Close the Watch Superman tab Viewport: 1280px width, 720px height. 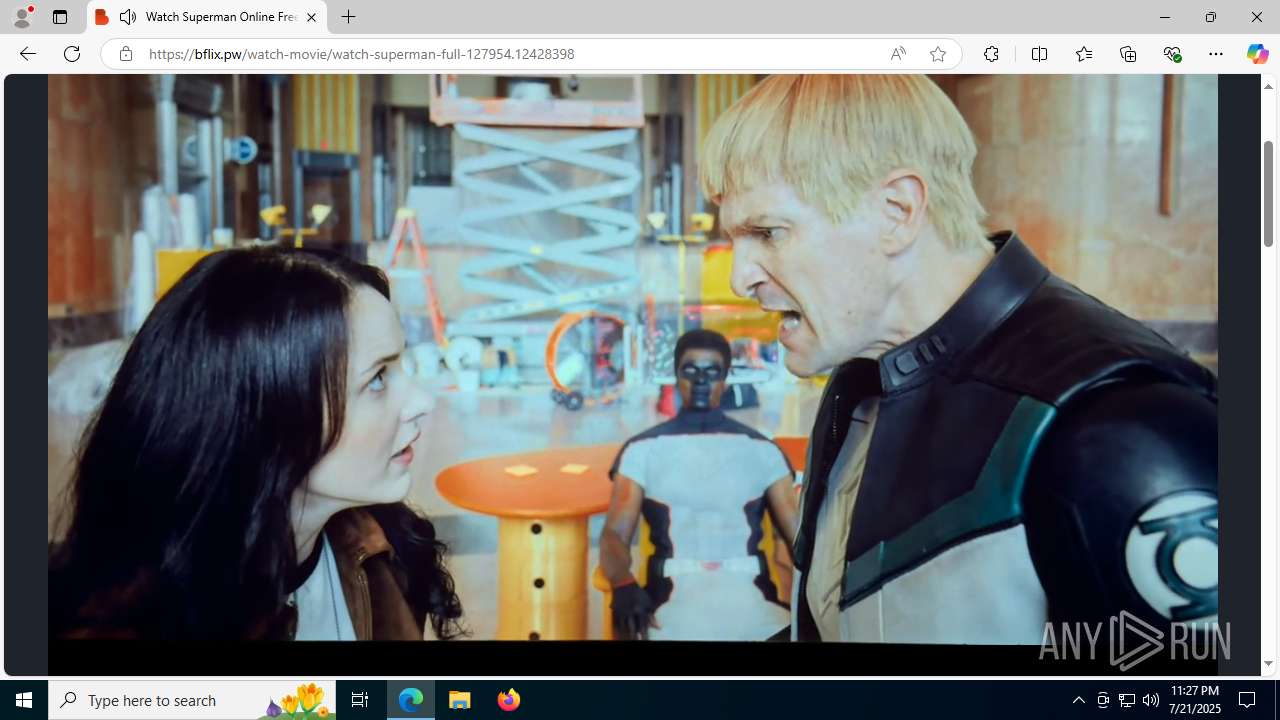tap(311, 17)
